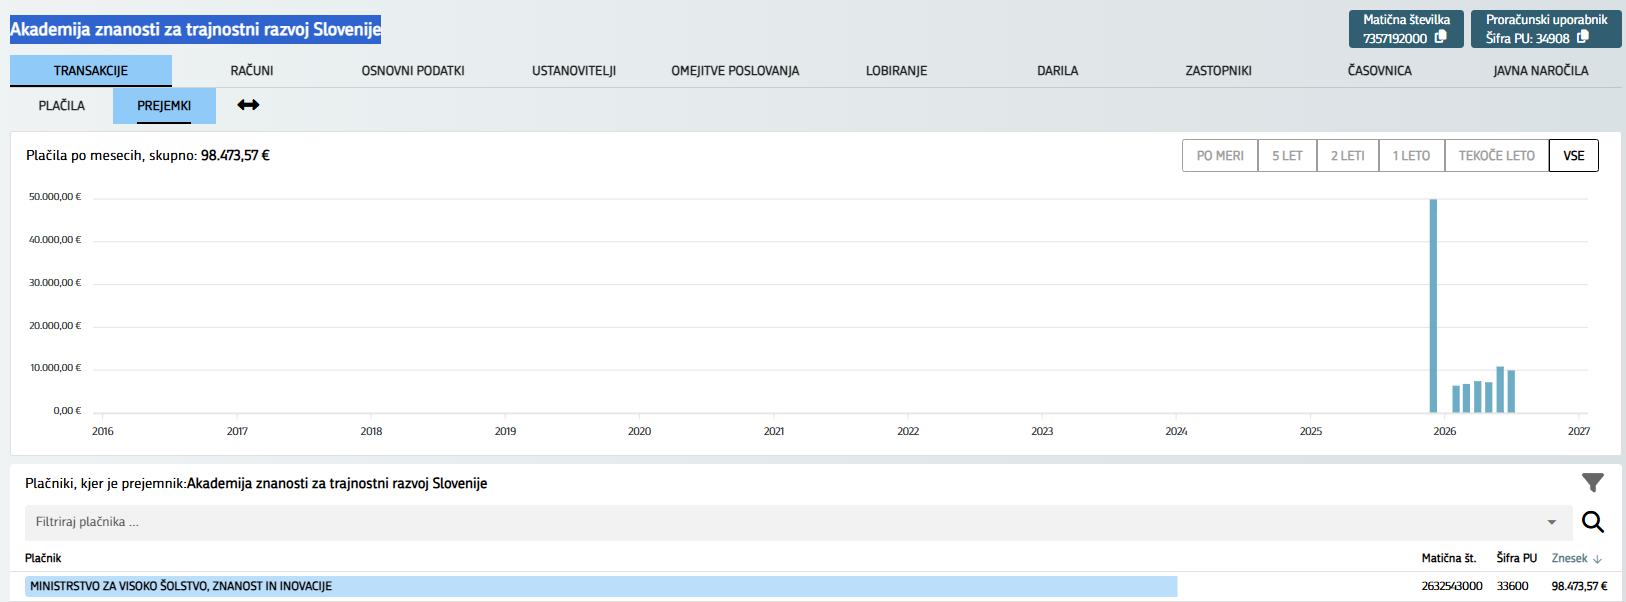Image resolution: width=1626 pixels, height=602 pixels.
Task: Click the 50.000,00 € axis label
Action: [x=55, y=197]
